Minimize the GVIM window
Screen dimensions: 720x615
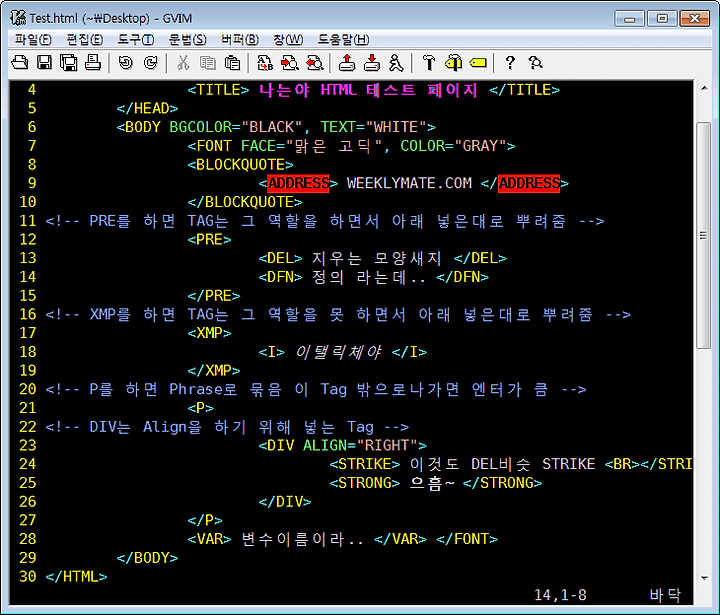click(x=630, y=19)
